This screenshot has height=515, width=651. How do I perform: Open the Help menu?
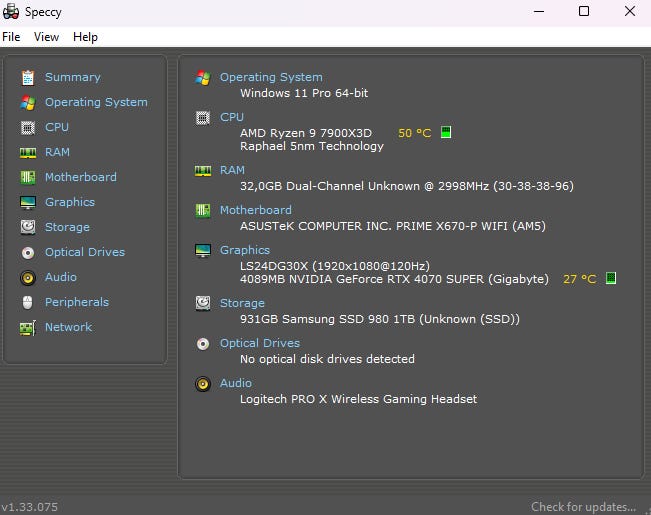pos(85,37)
